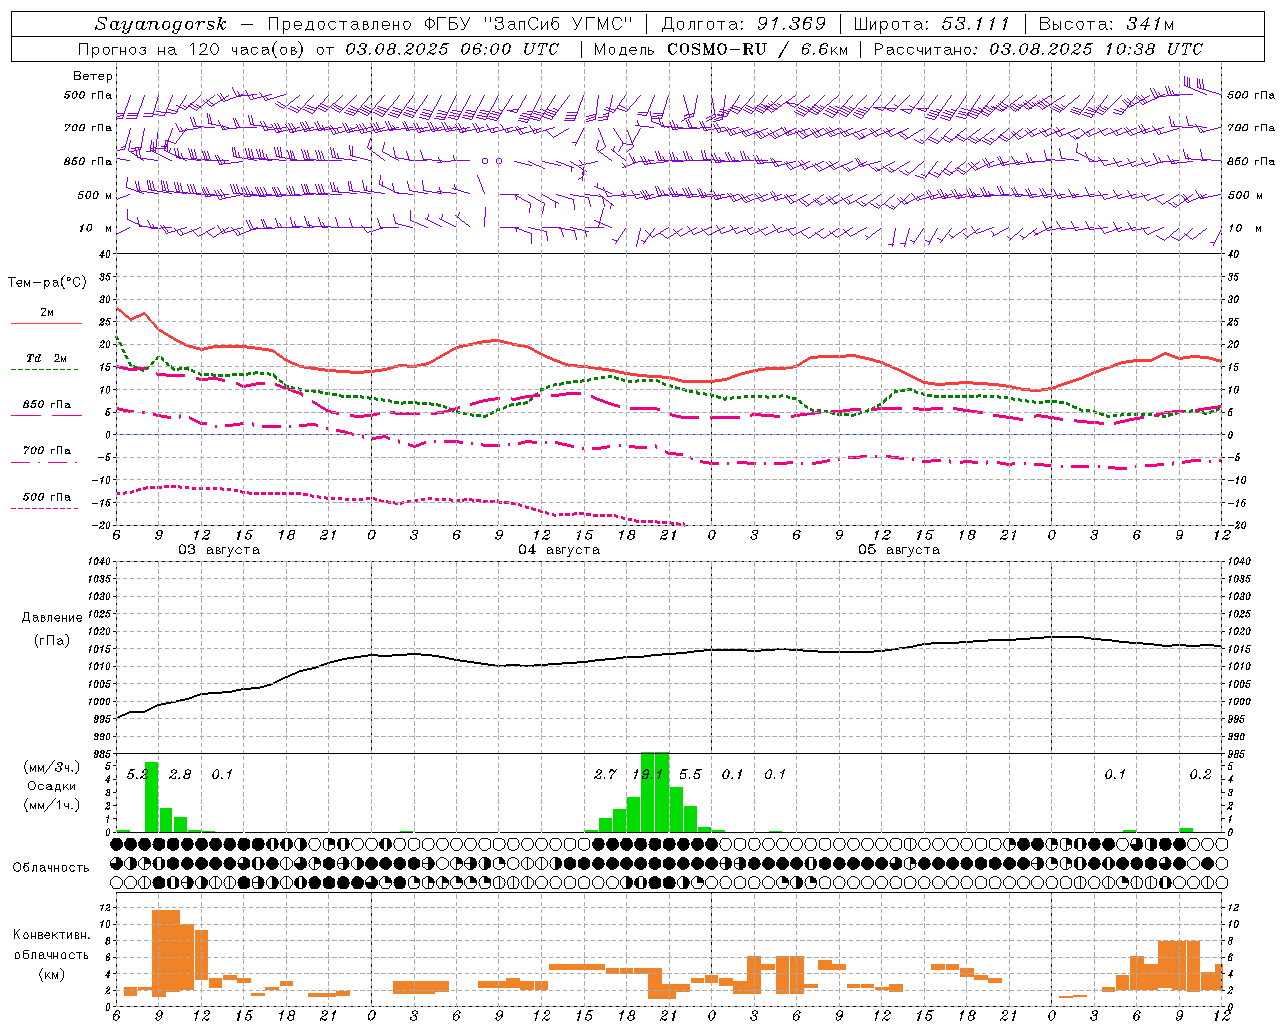
Task: Click the 'Ветер' wind panel label
Action: coord(93,76)
